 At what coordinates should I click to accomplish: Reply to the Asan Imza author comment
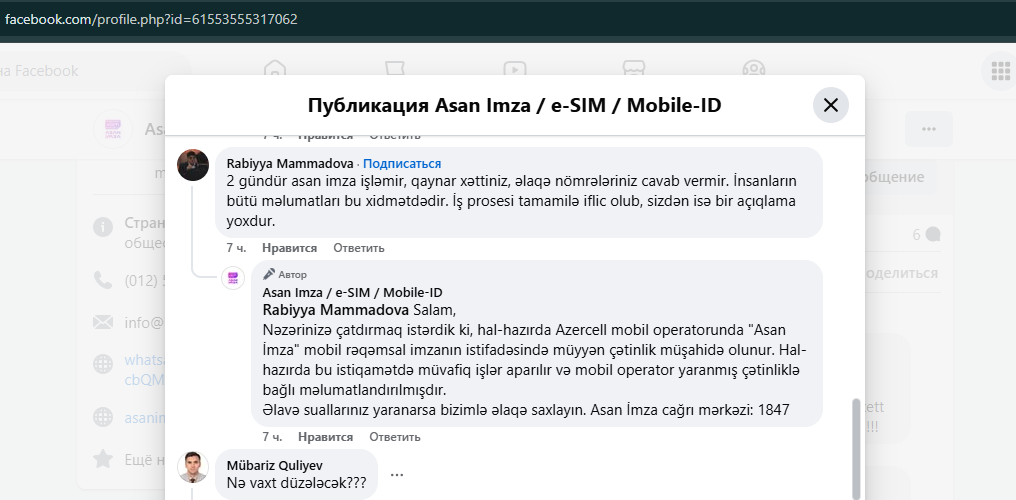click(394, 437)
